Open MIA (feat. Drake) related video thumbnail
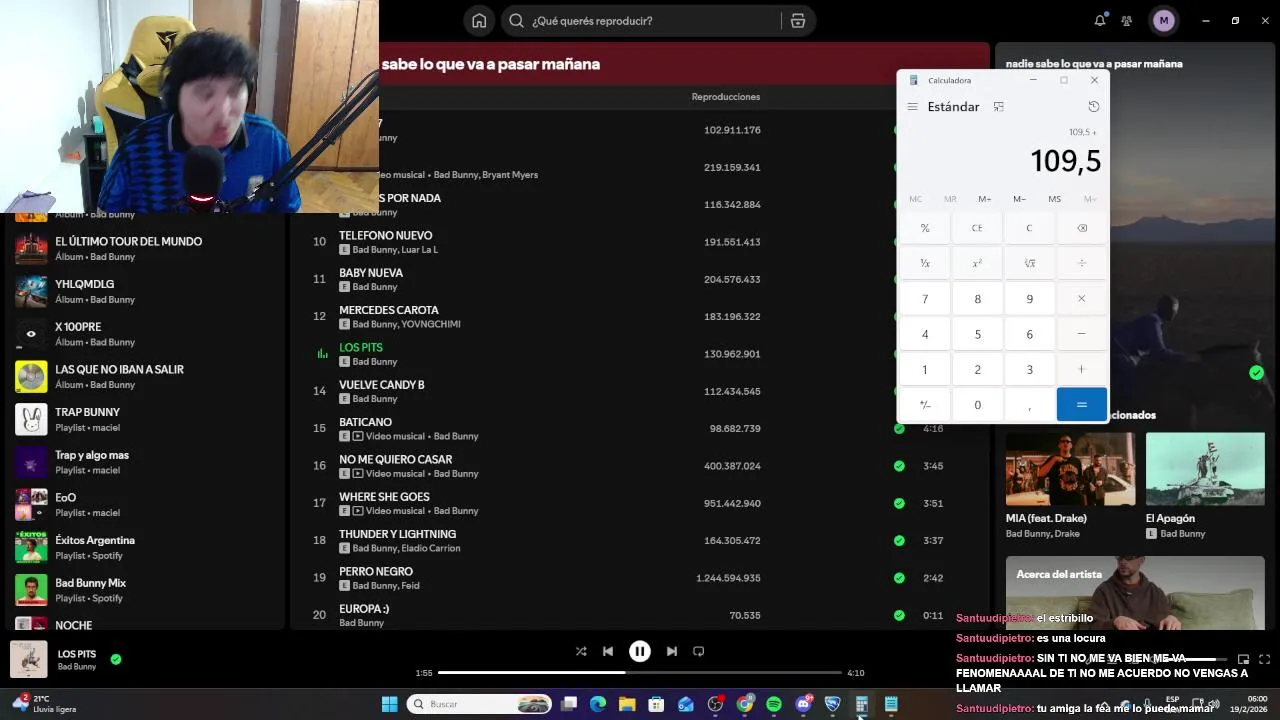 pos(1070,469)
